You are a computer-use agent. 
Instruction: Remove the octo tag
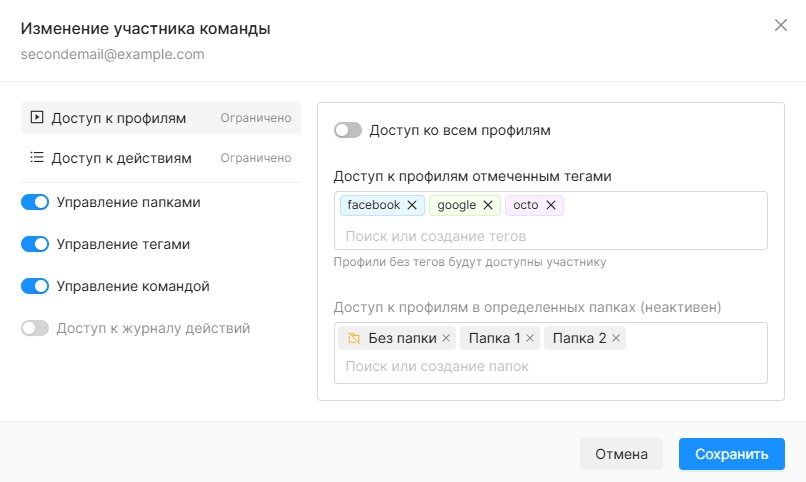(x=551, y=205)
